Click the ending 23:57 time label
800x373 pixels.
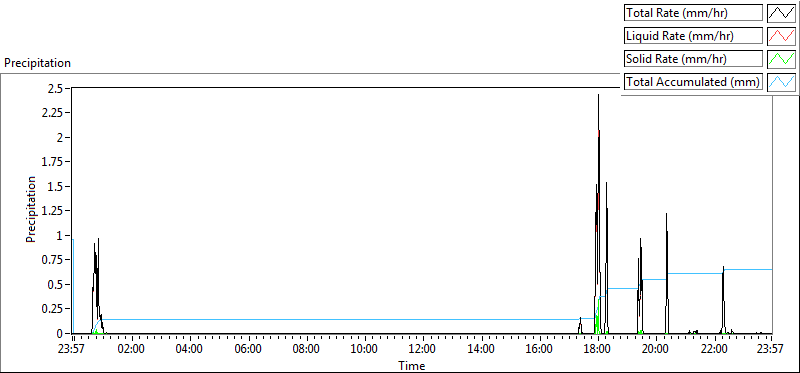771,350
